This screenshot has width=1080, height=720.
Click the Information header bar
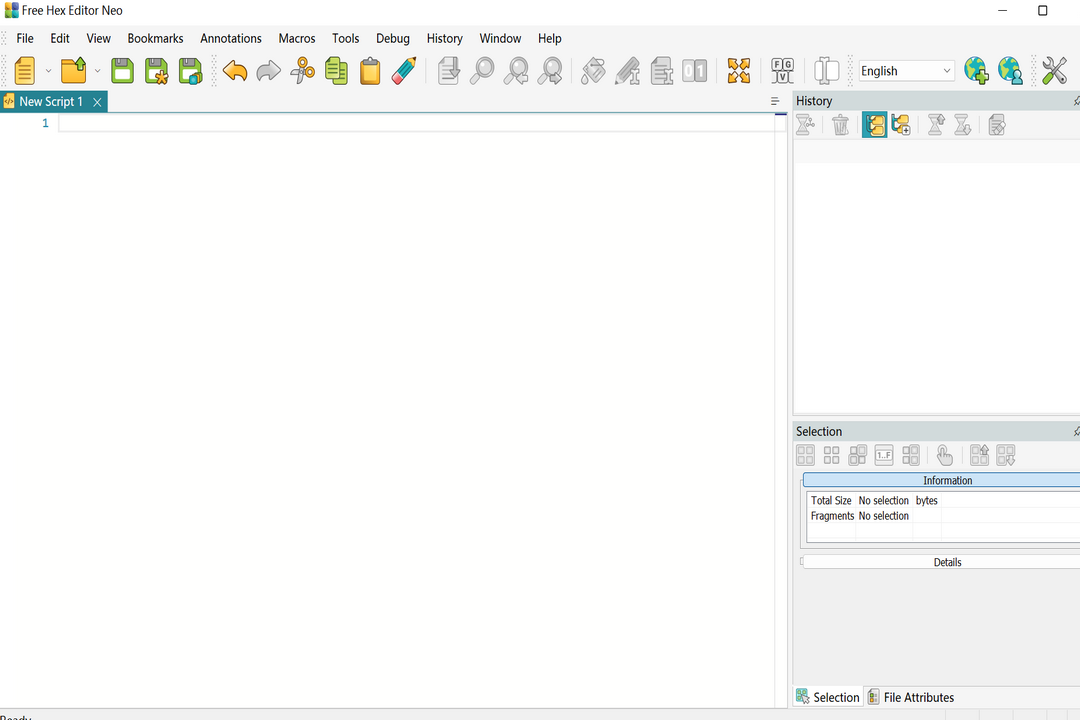[947, 480]
